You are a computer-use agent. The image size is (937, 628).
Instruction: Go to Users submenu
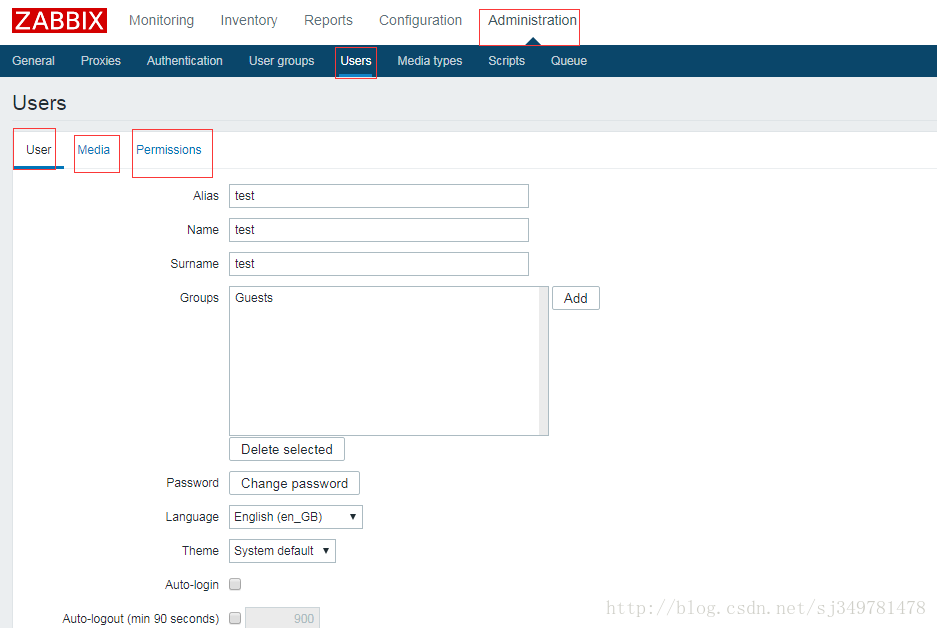tap(356, 61)
